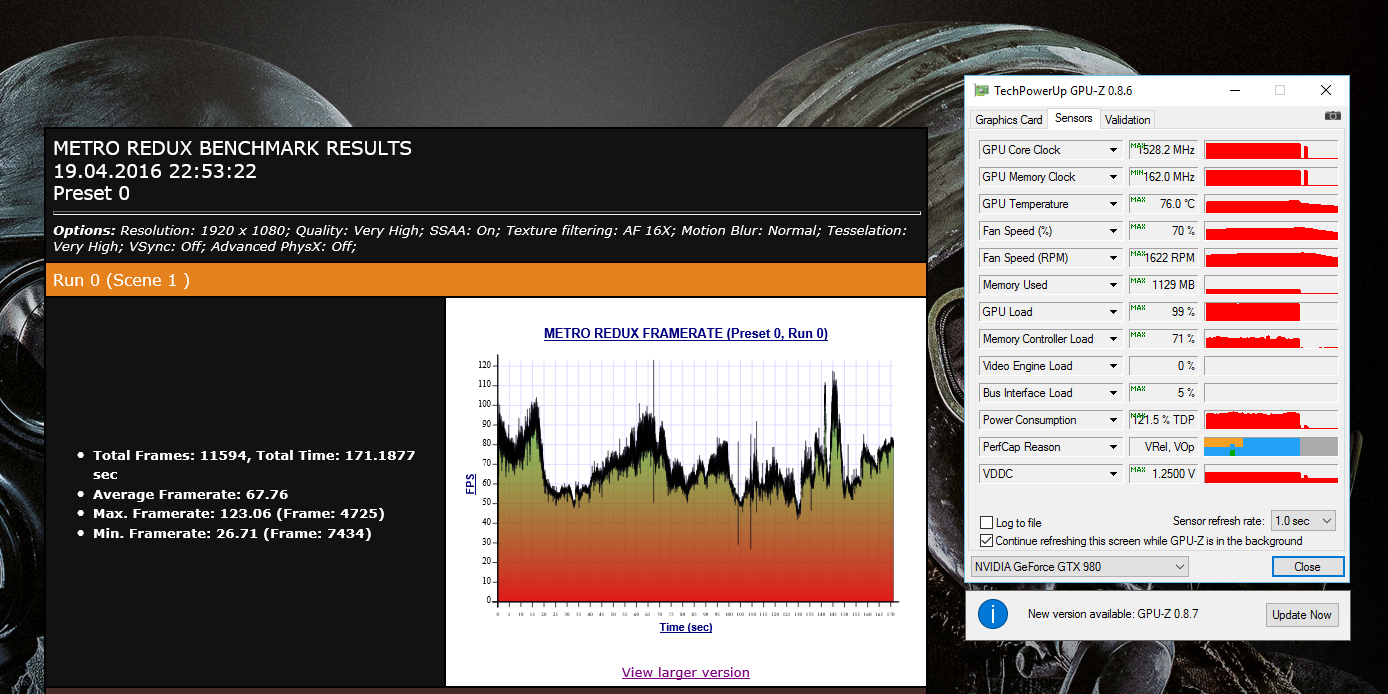The width and height of the screenshot is (1388, 694).
Task: Click the GPU Load history graph
Action: 1271,312
